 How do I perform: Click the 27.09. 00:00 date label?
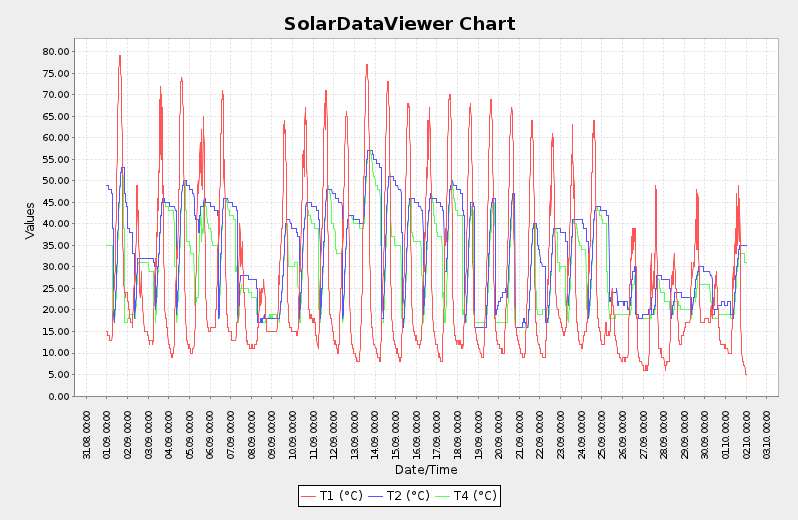coord(643,435)
